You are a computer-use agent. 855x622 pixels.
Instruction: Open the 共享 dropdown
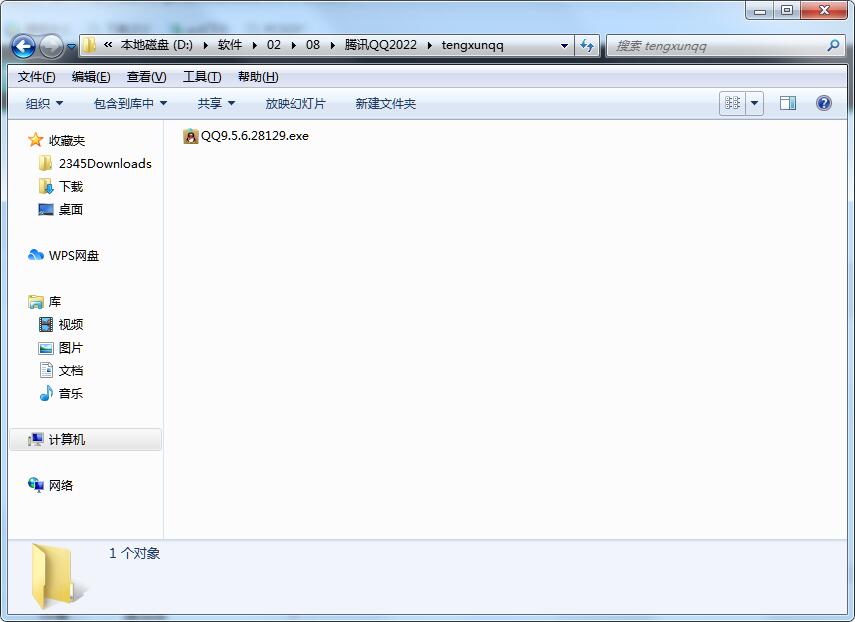(216, 104)
